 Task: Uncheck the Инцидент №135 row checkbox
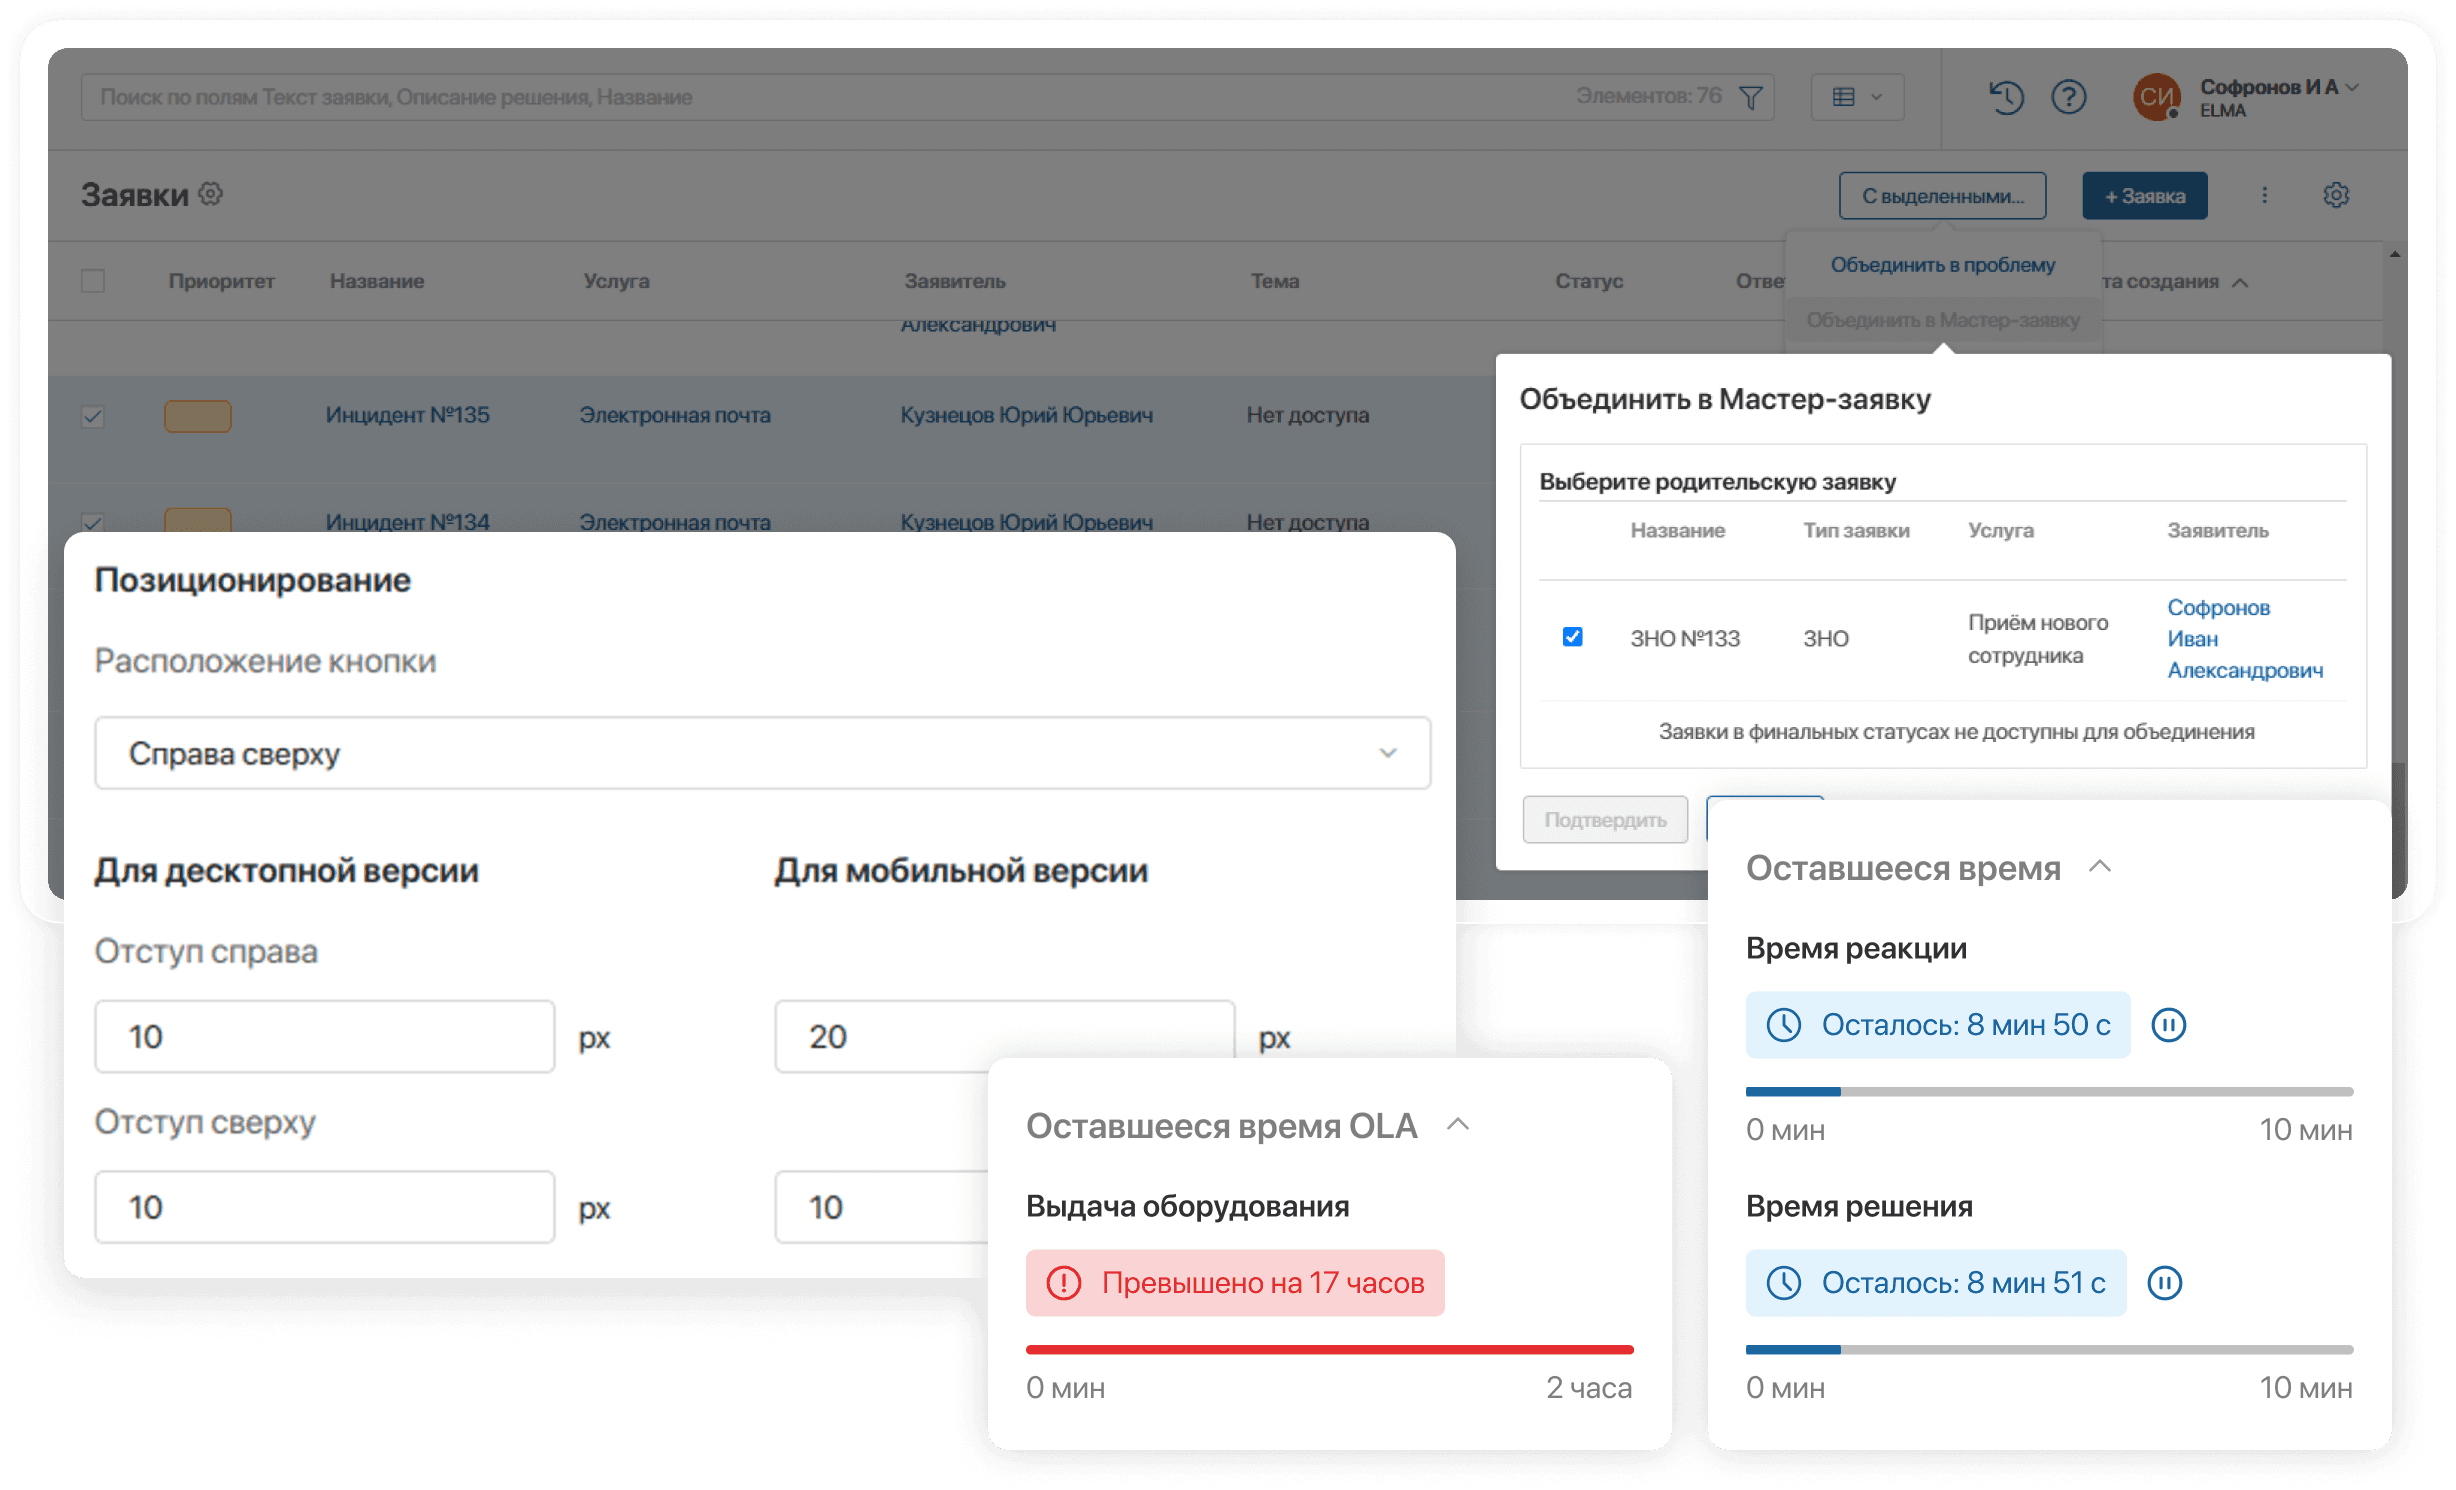coord(93,416)
